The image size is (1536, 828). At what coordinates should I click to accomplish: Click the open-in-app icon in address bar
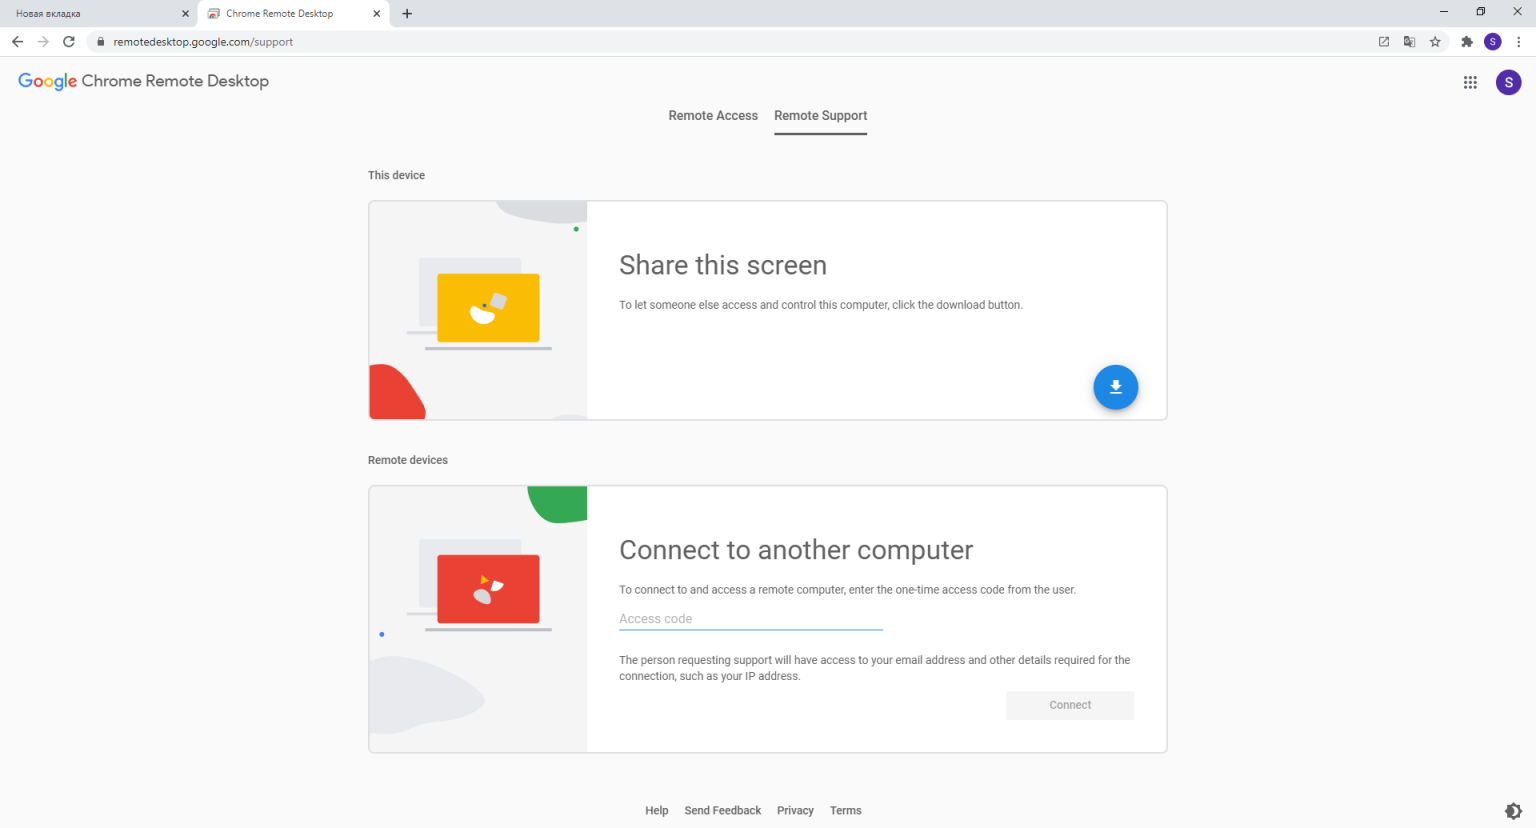1384,42
